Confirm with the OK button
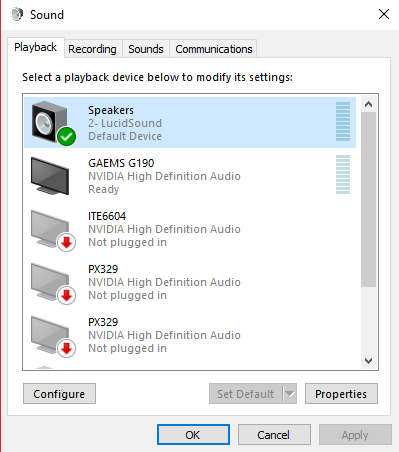 click(193, 435)
